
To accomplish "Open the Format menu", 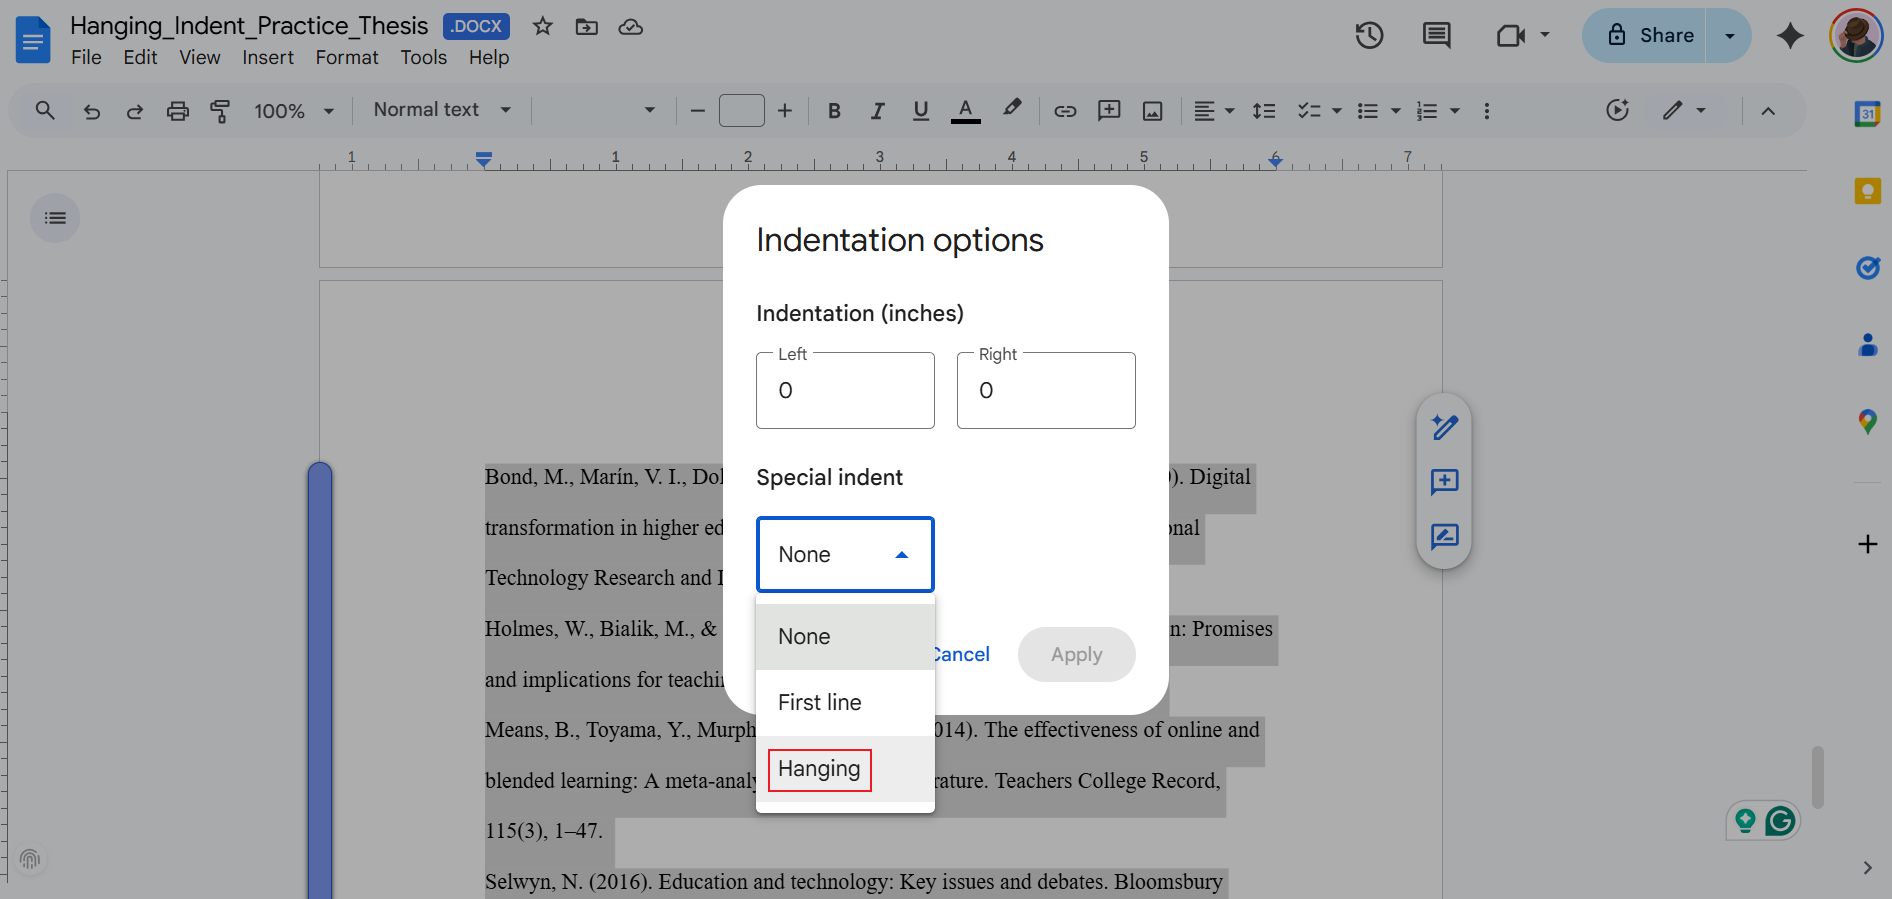I will coord(347,58).
